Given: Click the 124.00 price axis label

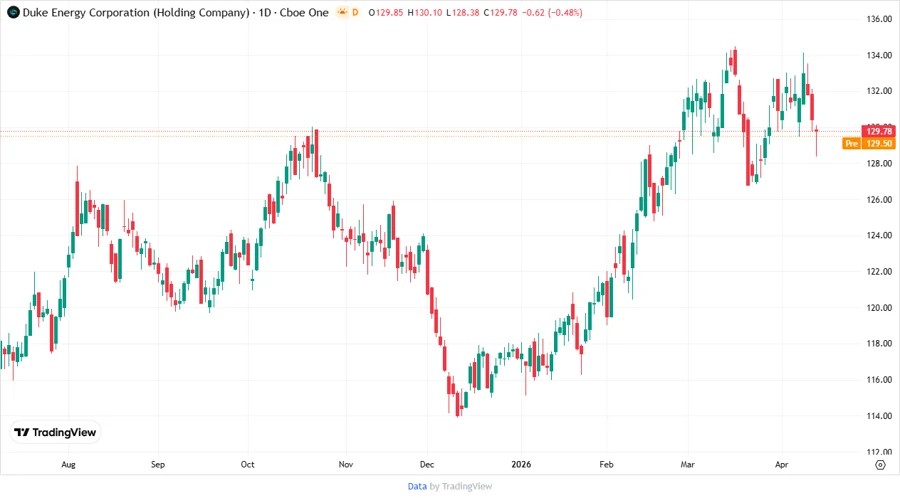Looking at the screenshot, I should point(879,235).
